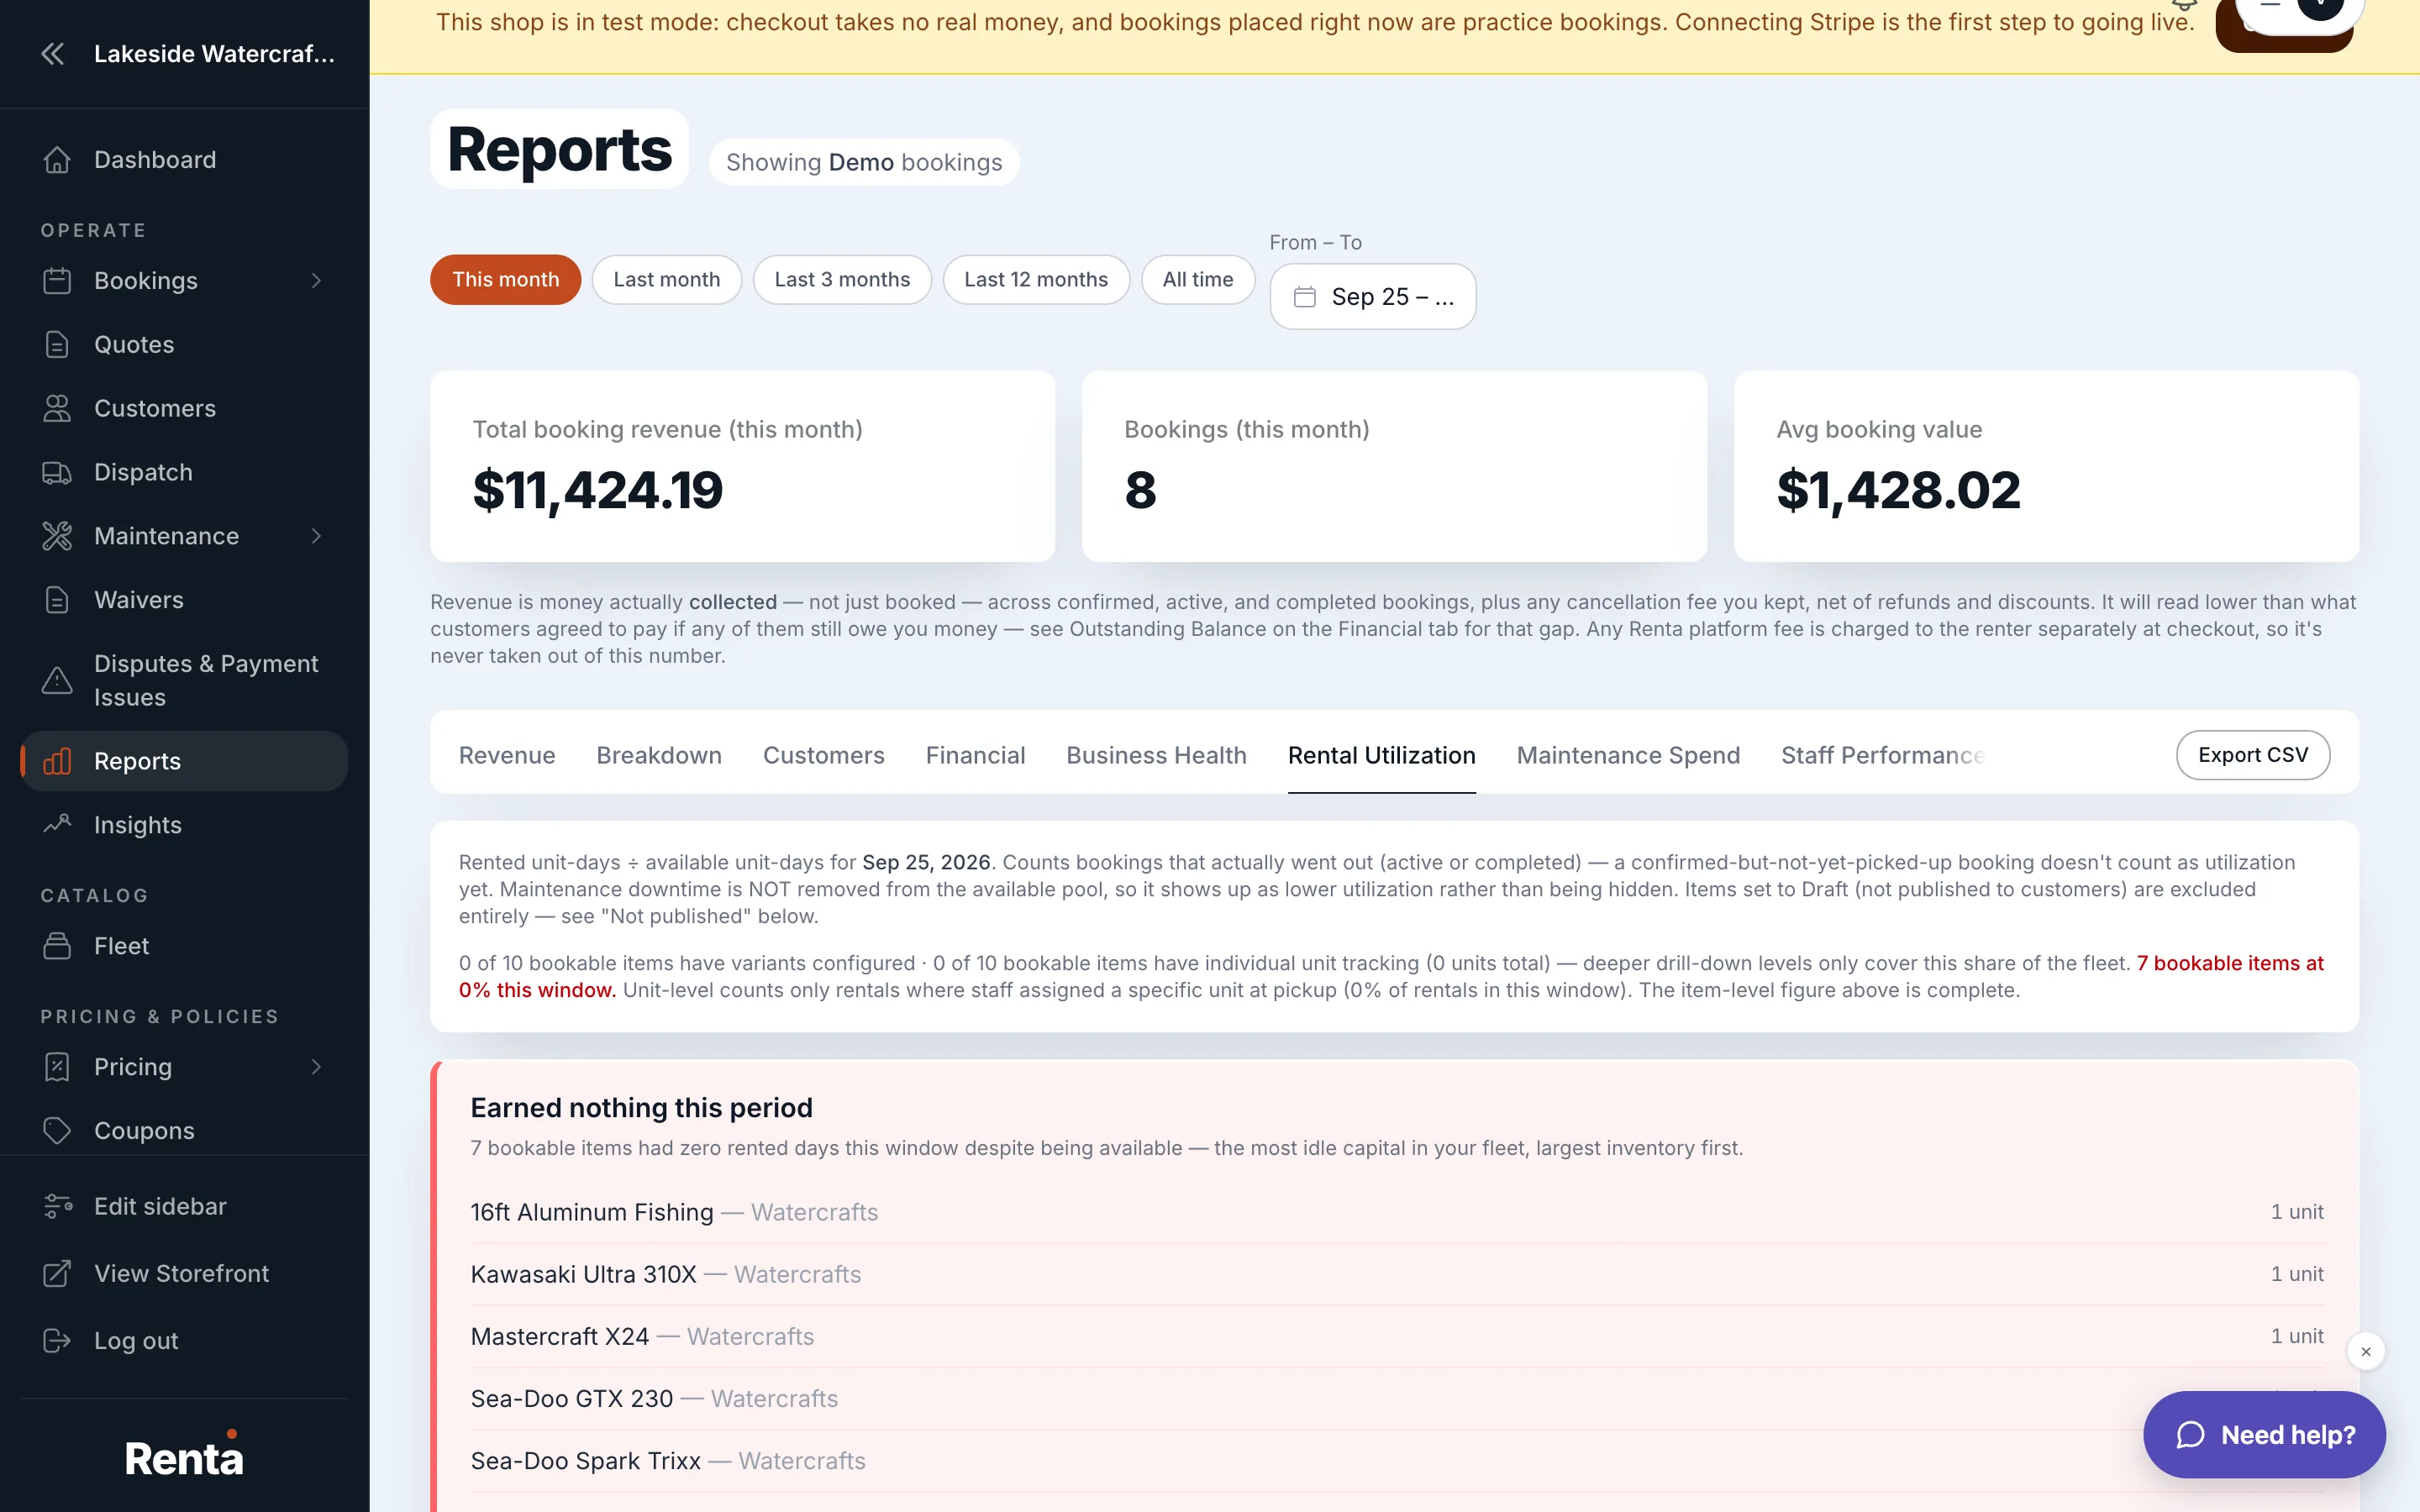2420x1512 pixels.
Task: Collapse sidebar with double-chevron icon
Action: pyautogui.click(x=53, y=54)
